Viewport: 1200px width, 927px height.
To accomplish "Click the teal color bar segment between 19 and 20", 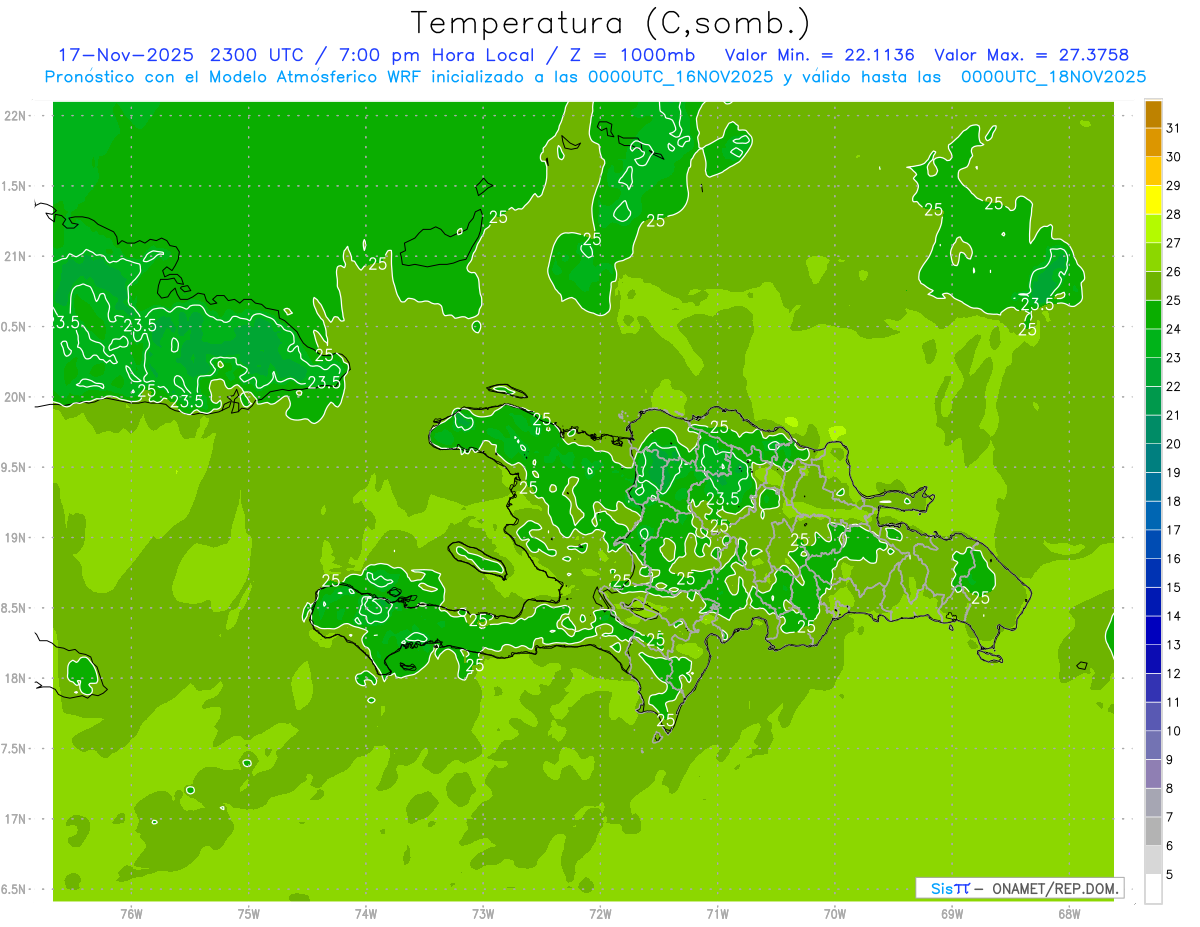I will [x=1153, y=459].
